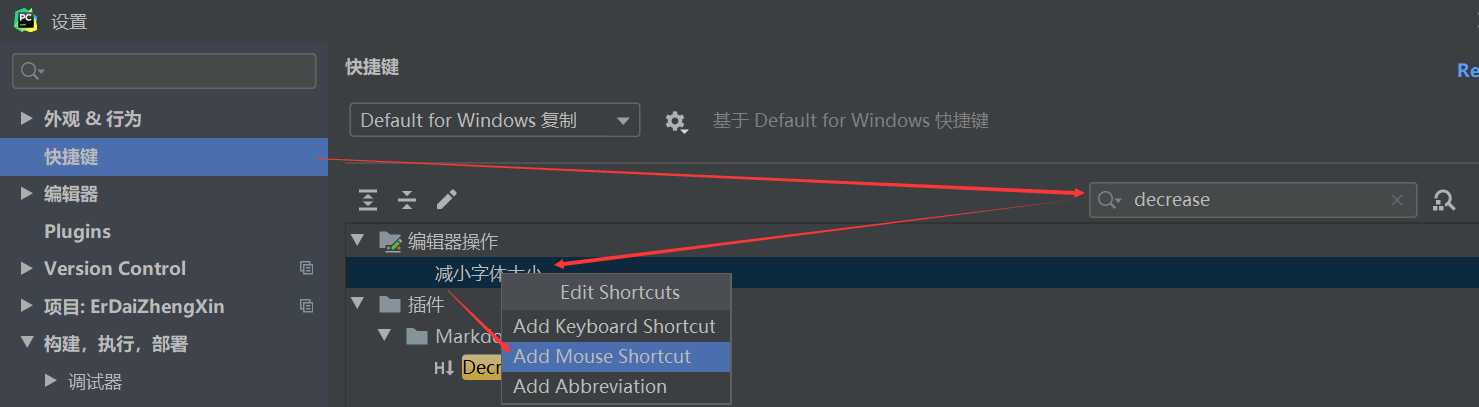The image size is (1479, 407).
Task: Select Plugins in the settings sidebar
Action: click(x=77, y=231)
